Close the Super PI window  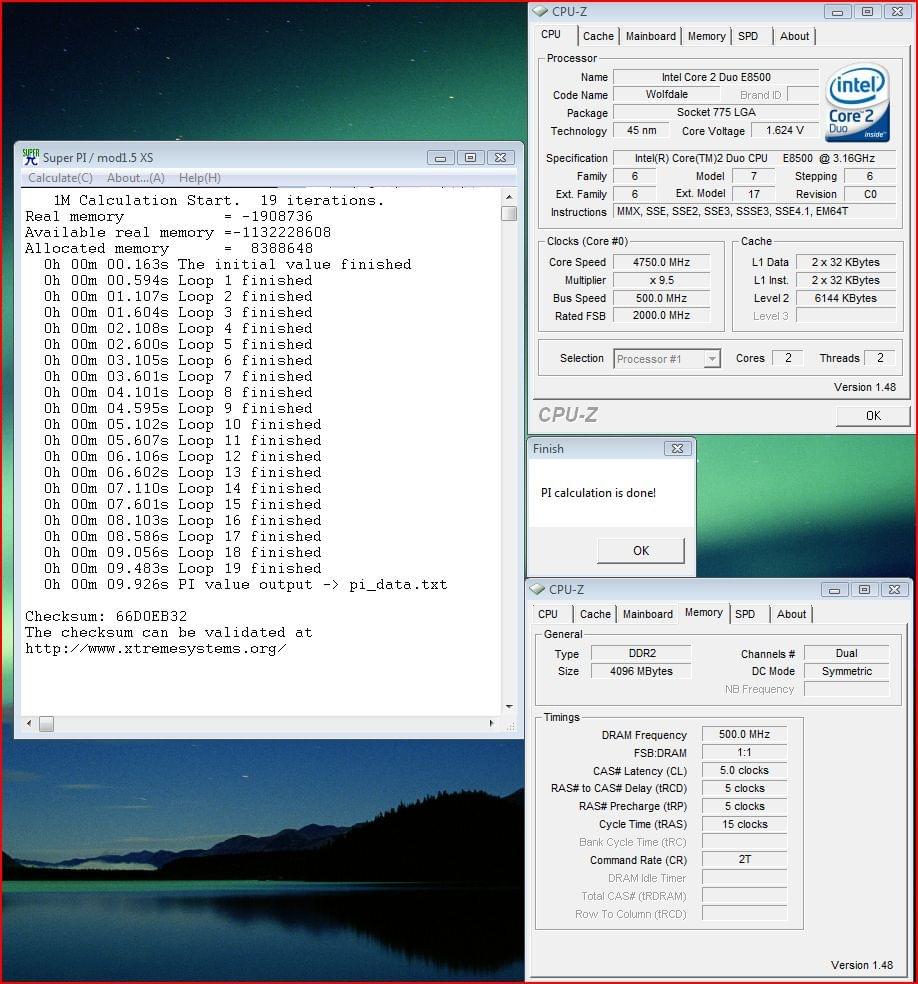pos(501,158)
